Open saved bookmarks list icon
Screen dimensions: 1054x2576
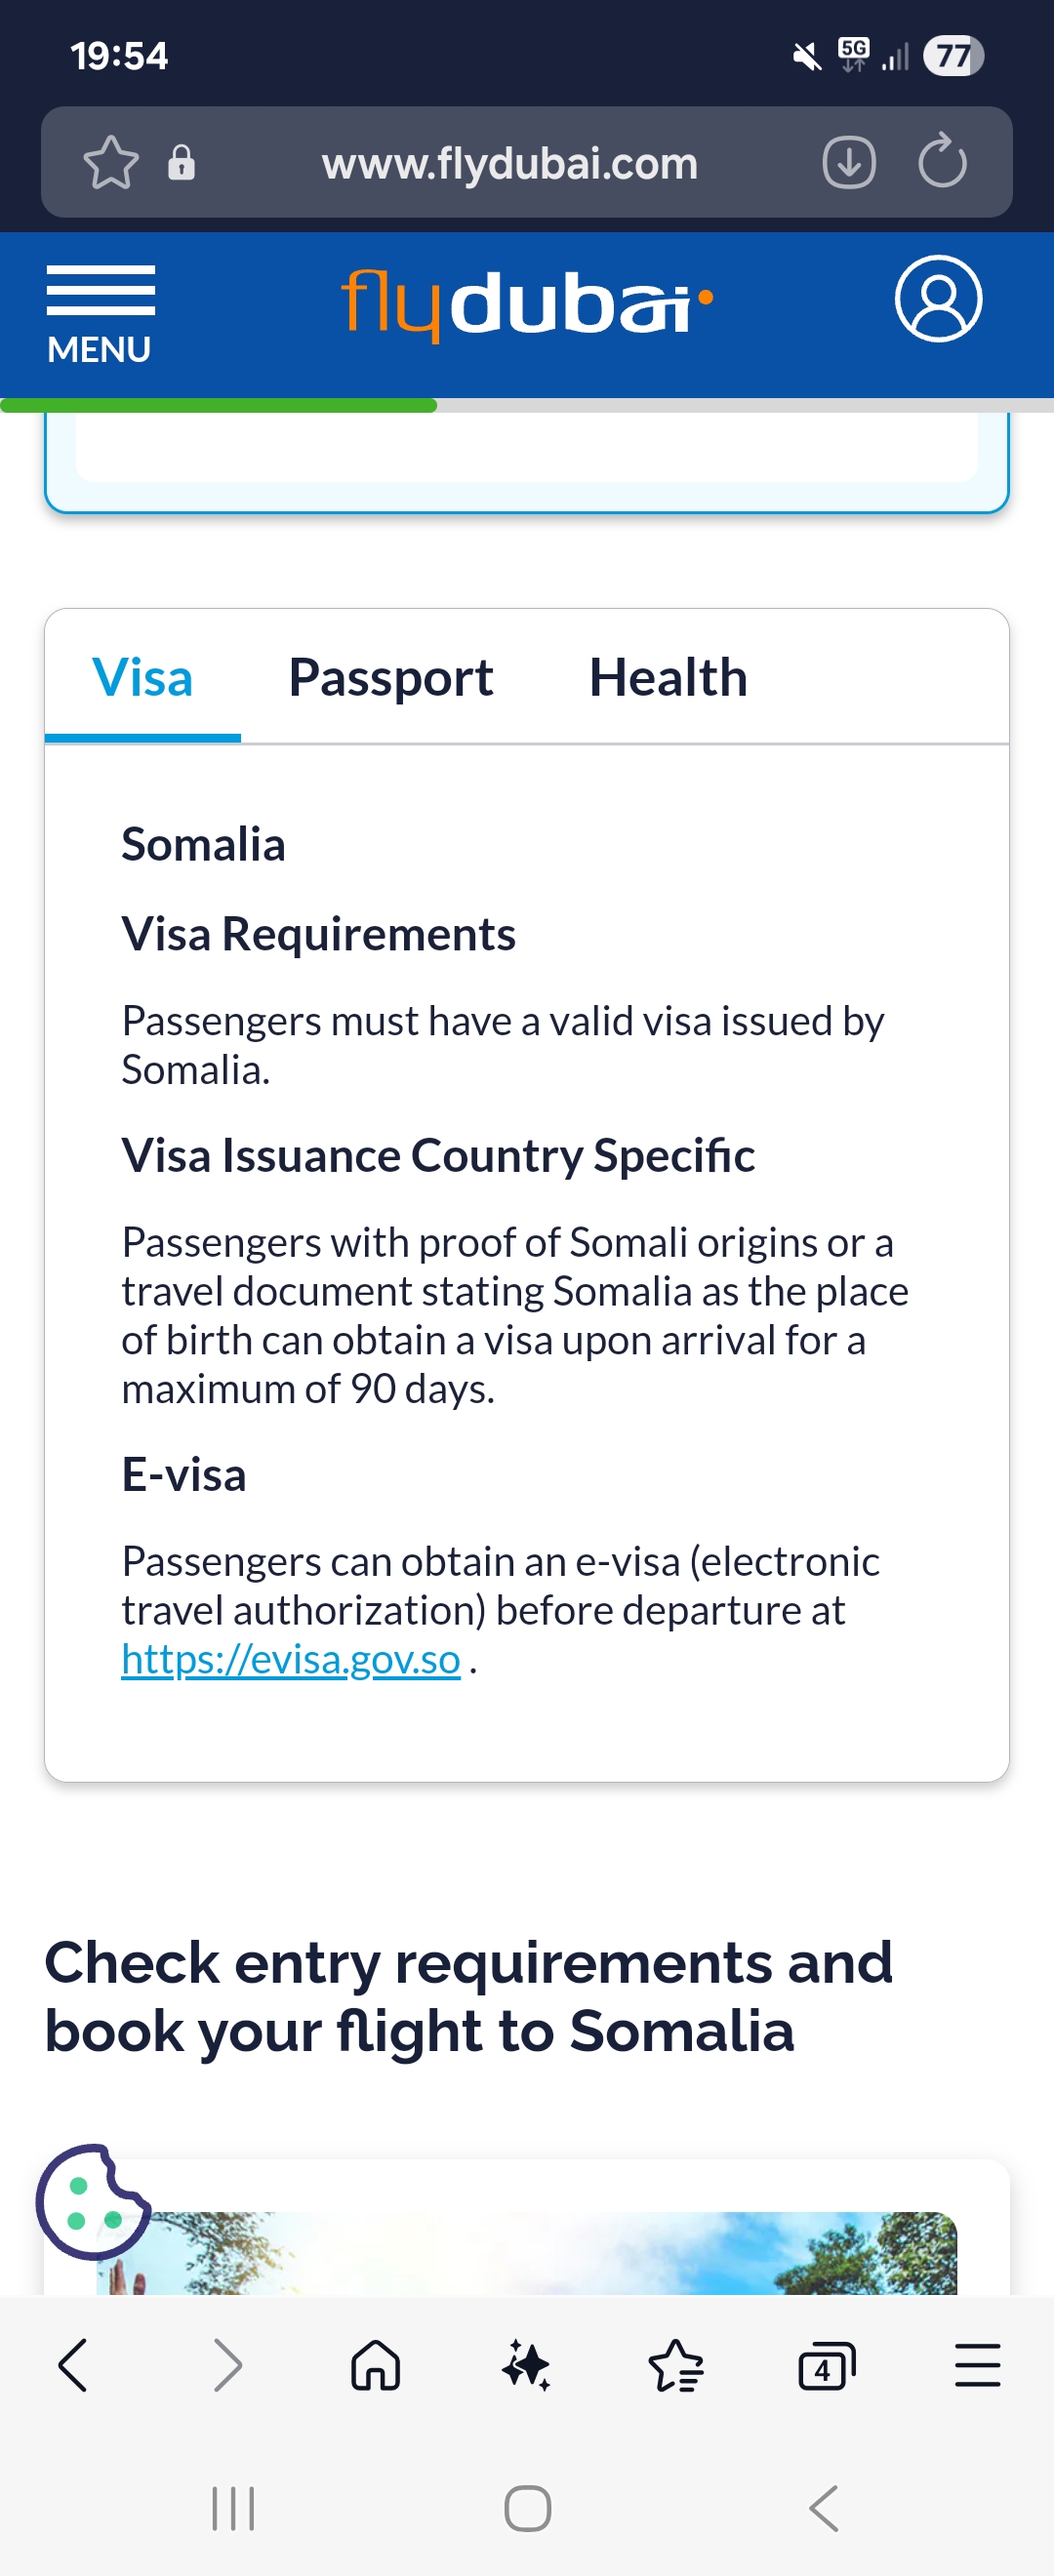click(x=676, y=2366)
